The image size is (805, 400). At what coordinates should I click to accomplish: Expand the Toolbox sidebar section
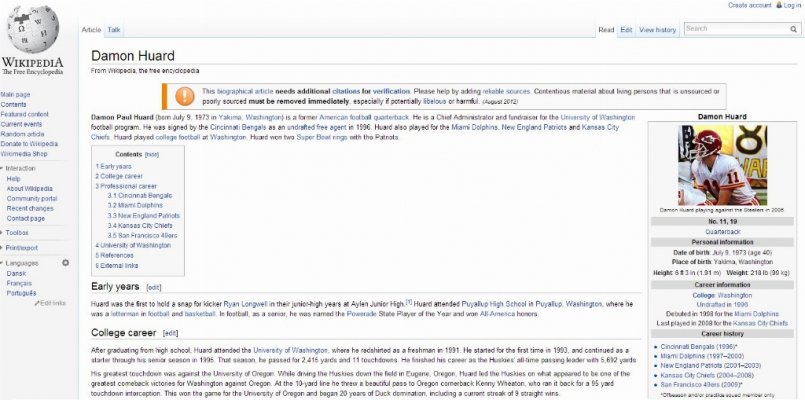(14, 233)
